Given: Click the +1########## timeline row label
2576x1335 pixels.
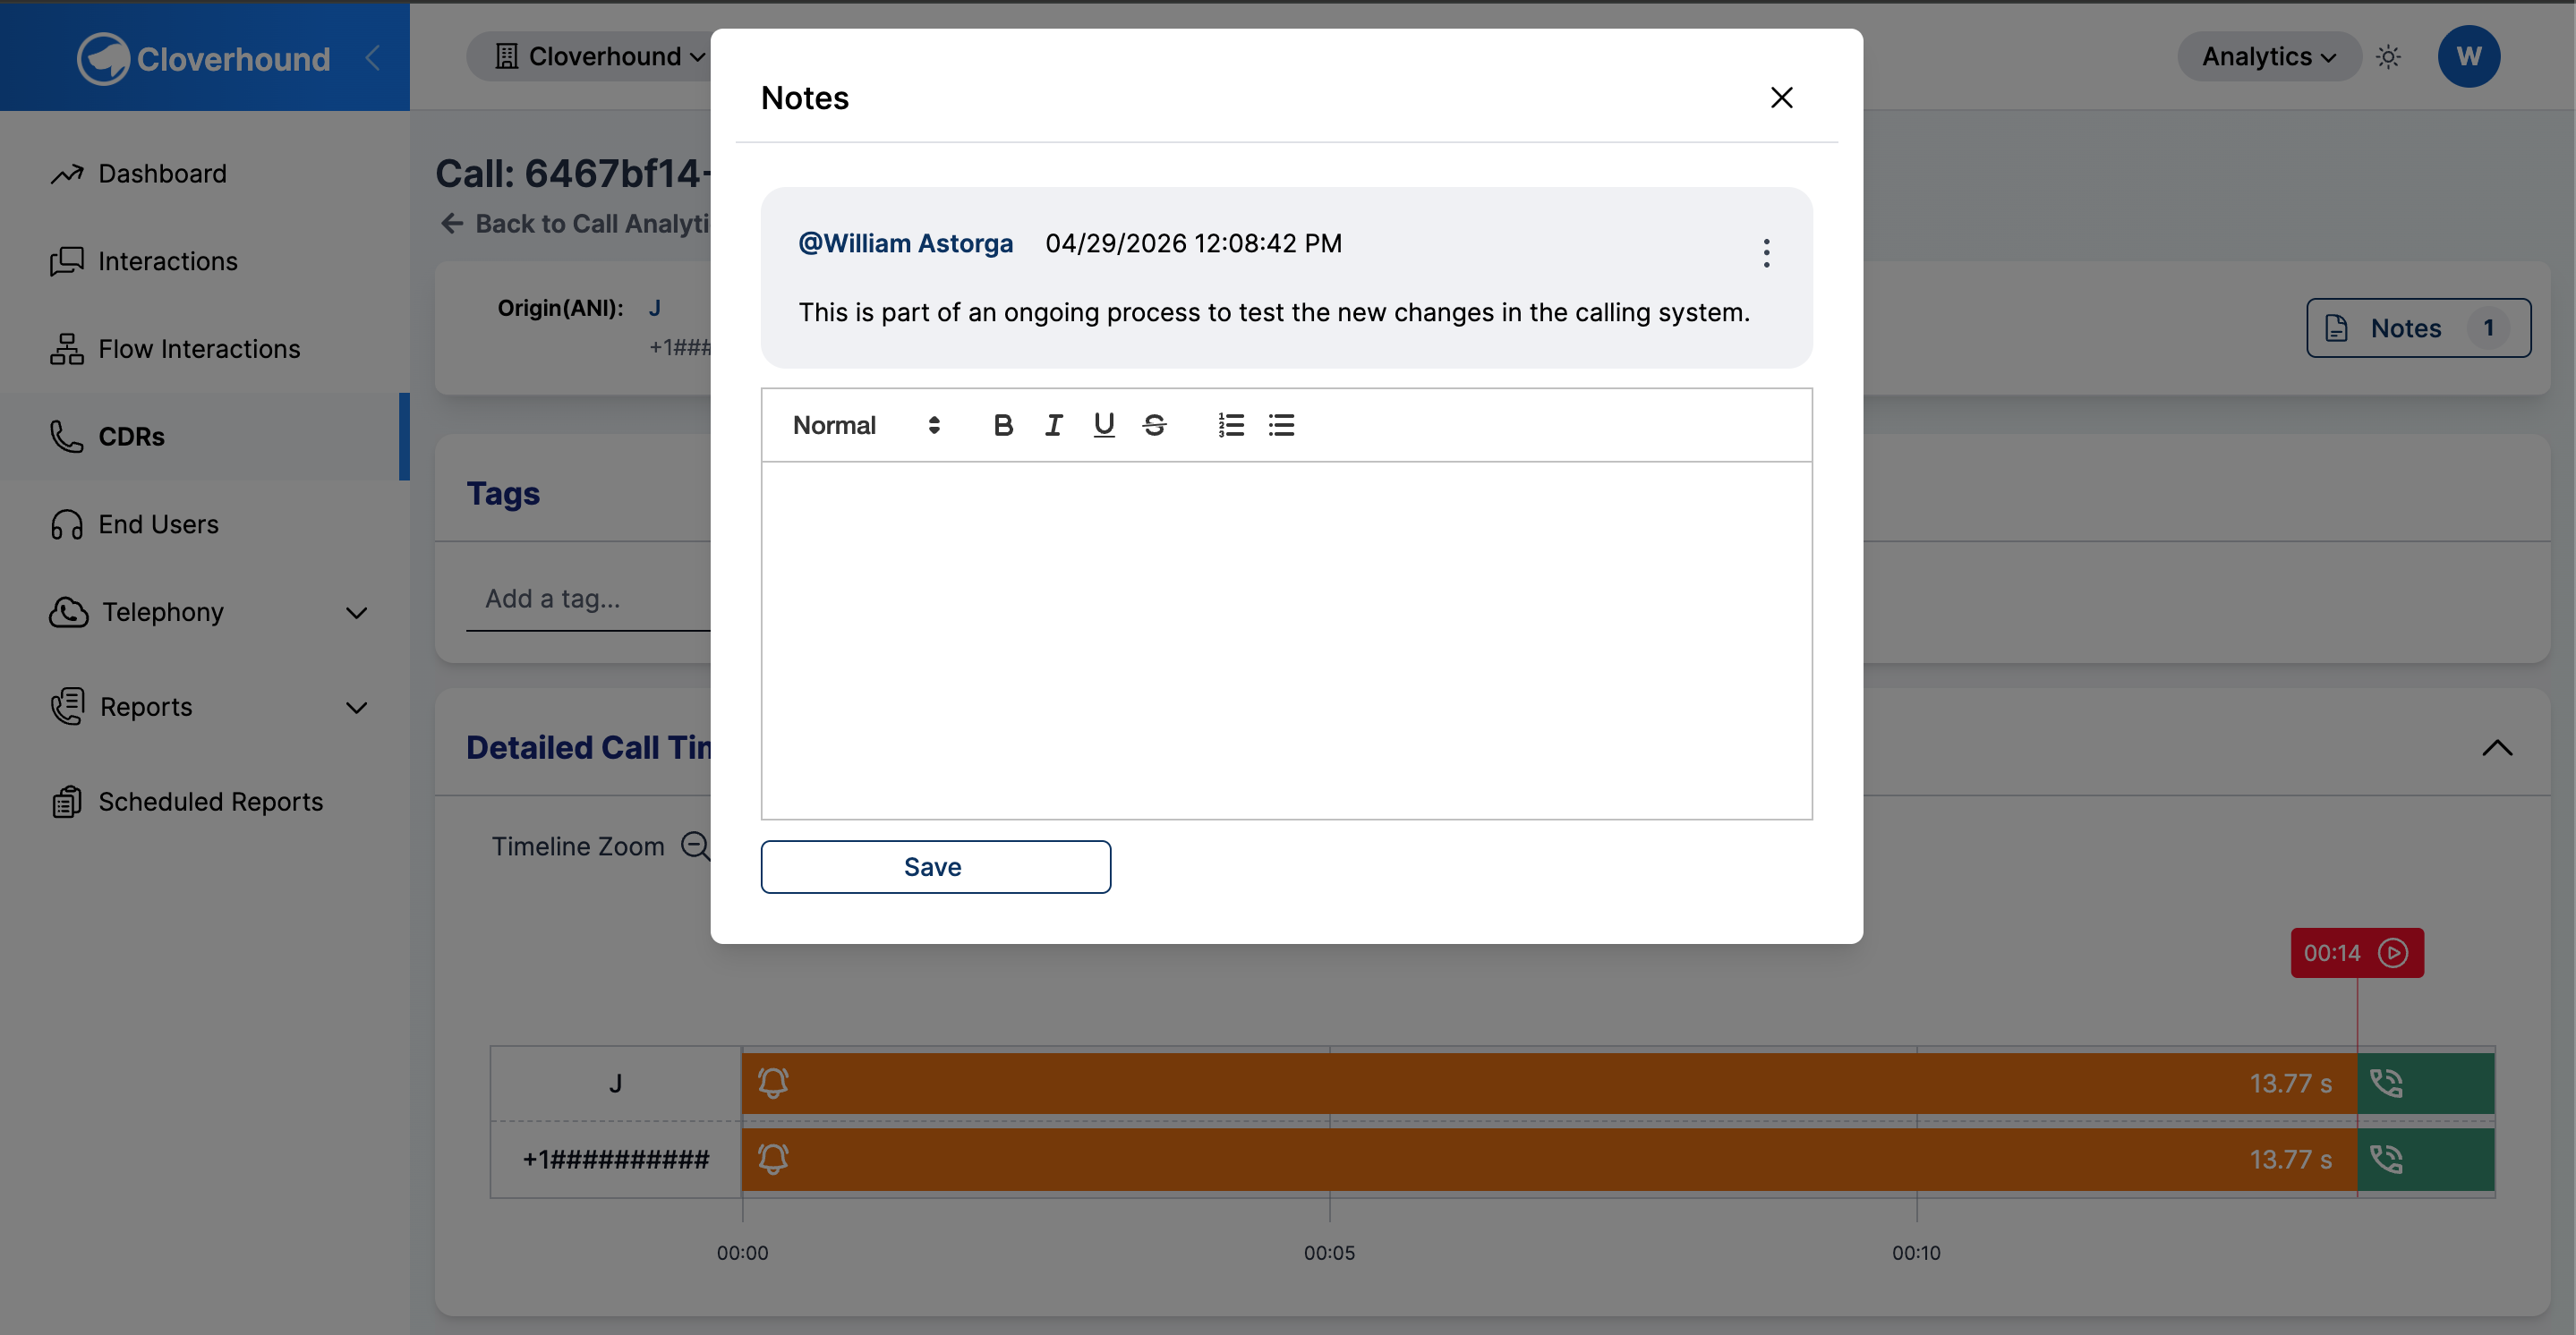Looking at the screenshot, I should [x=616, y=1159].
